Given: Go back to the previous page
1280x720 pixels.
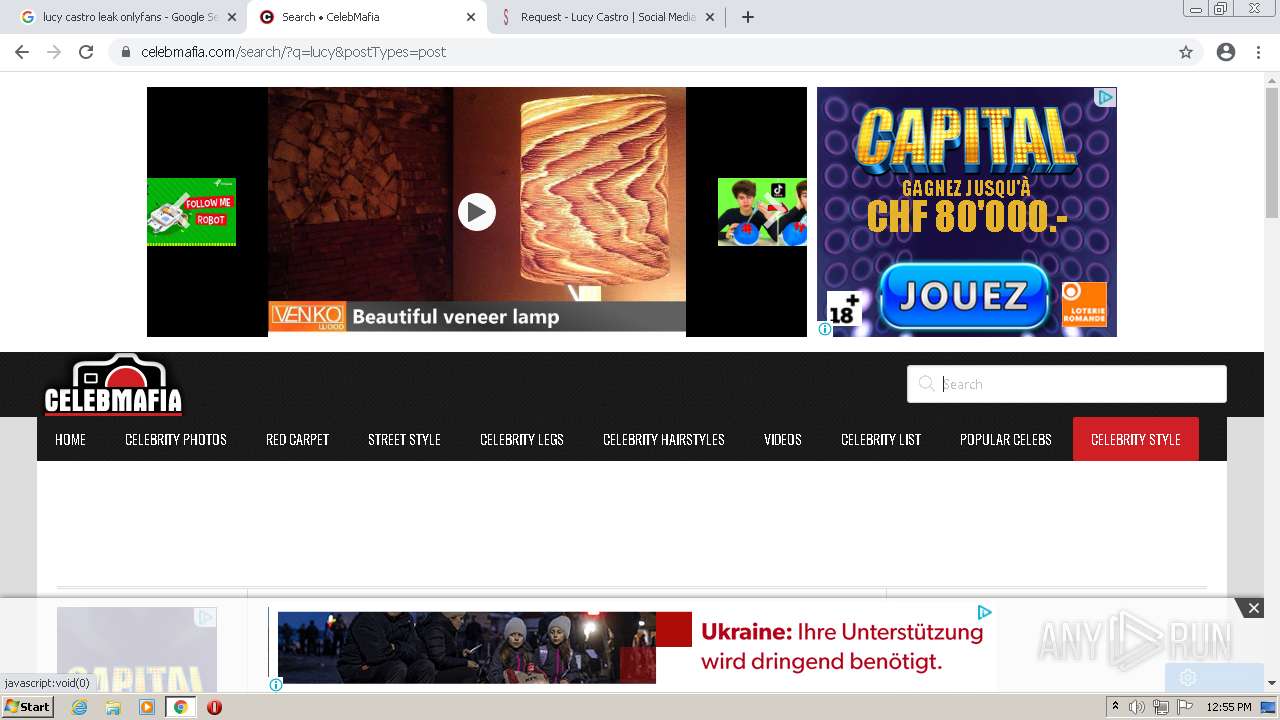Looking at the screenshot, I should click(x=22, y=52).
